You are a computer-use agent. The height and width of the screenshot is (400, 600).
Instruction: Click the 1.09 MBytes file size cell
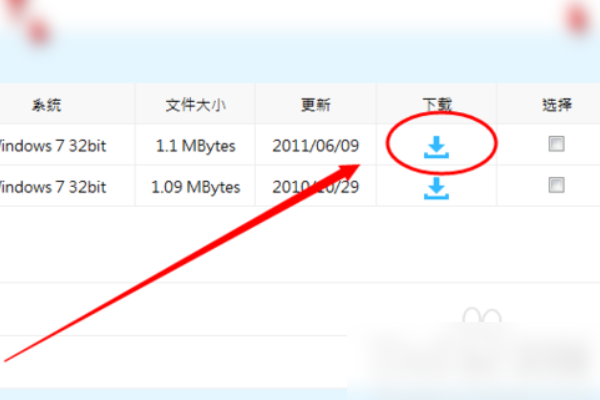(x=196, y=186)
